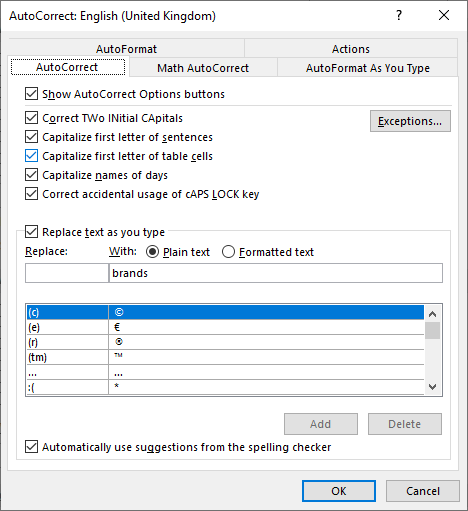Select the (r) registered symbol entry

coord(225,342)
